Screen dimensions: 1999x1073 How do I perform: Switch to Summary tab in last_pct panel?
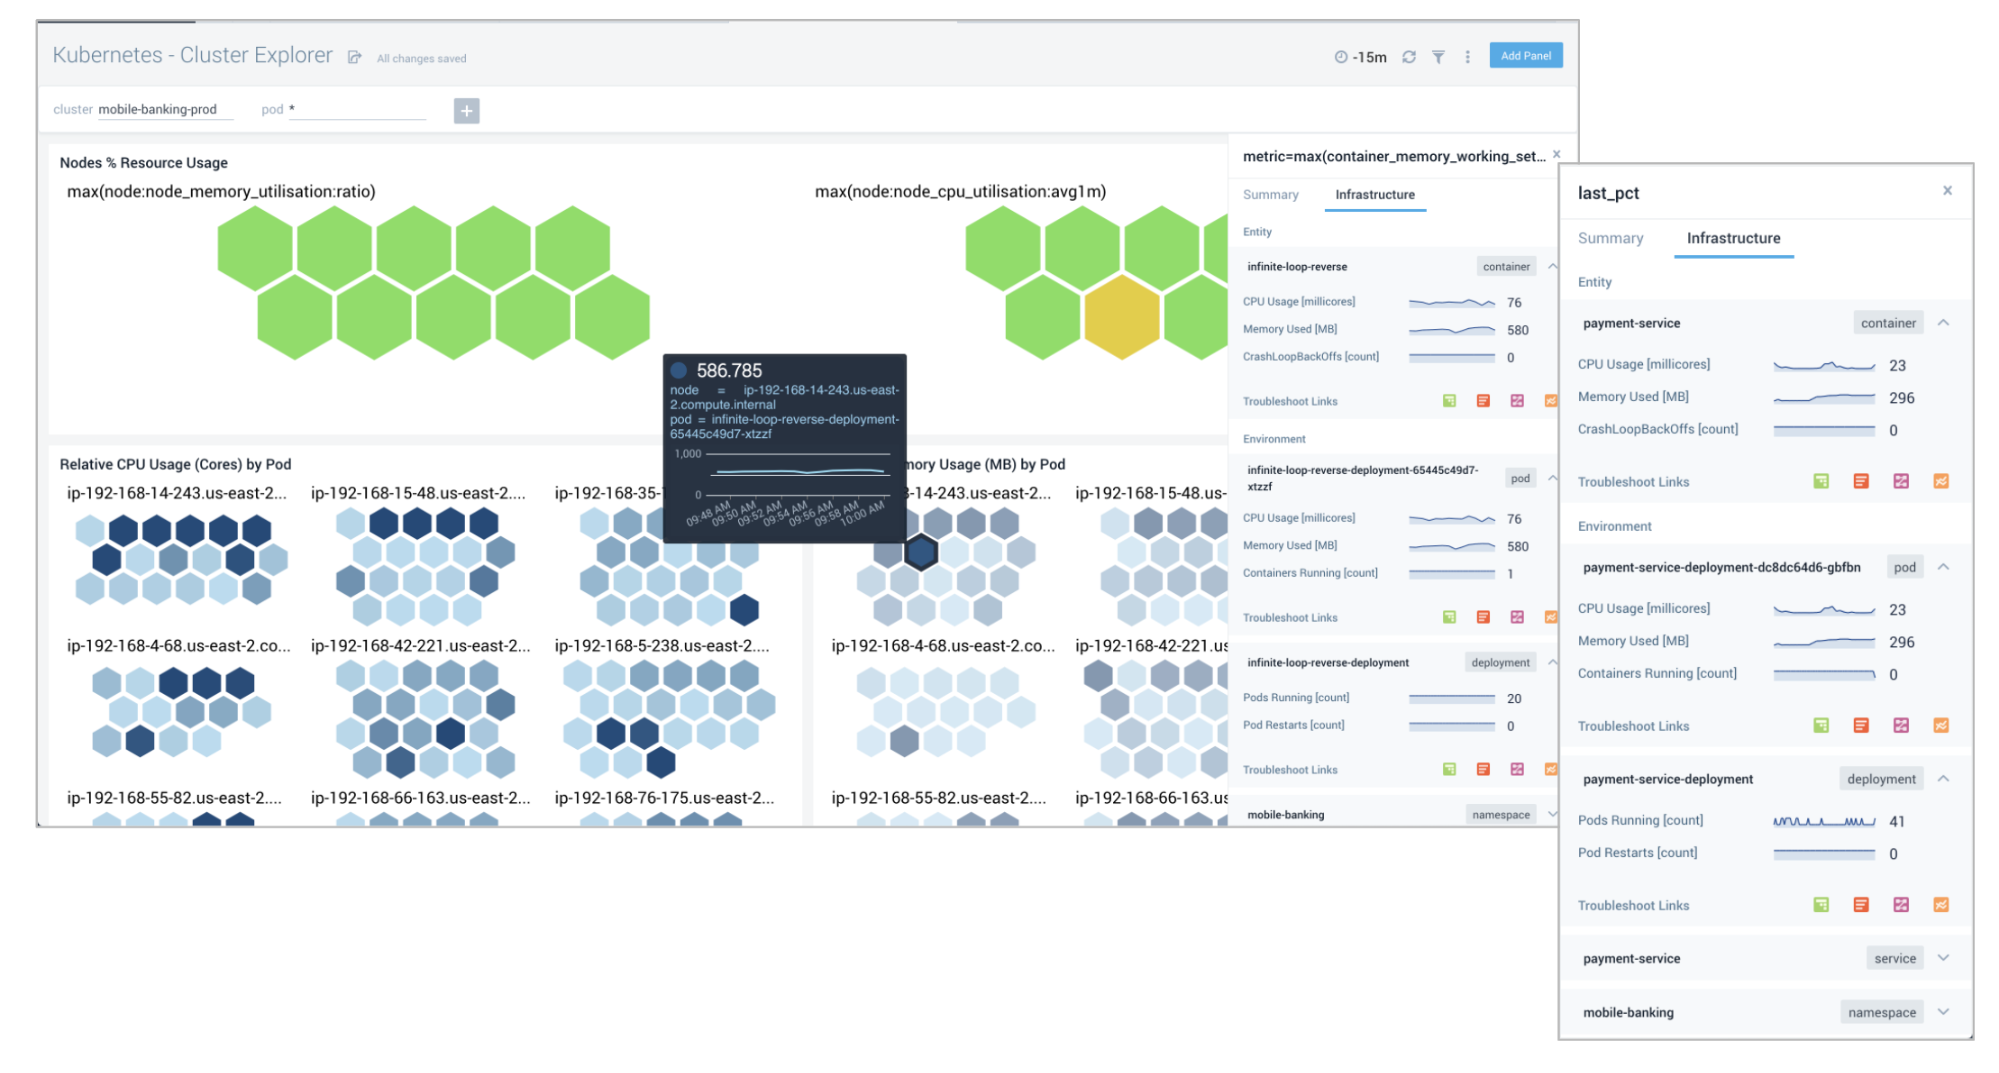point(1610,238)
